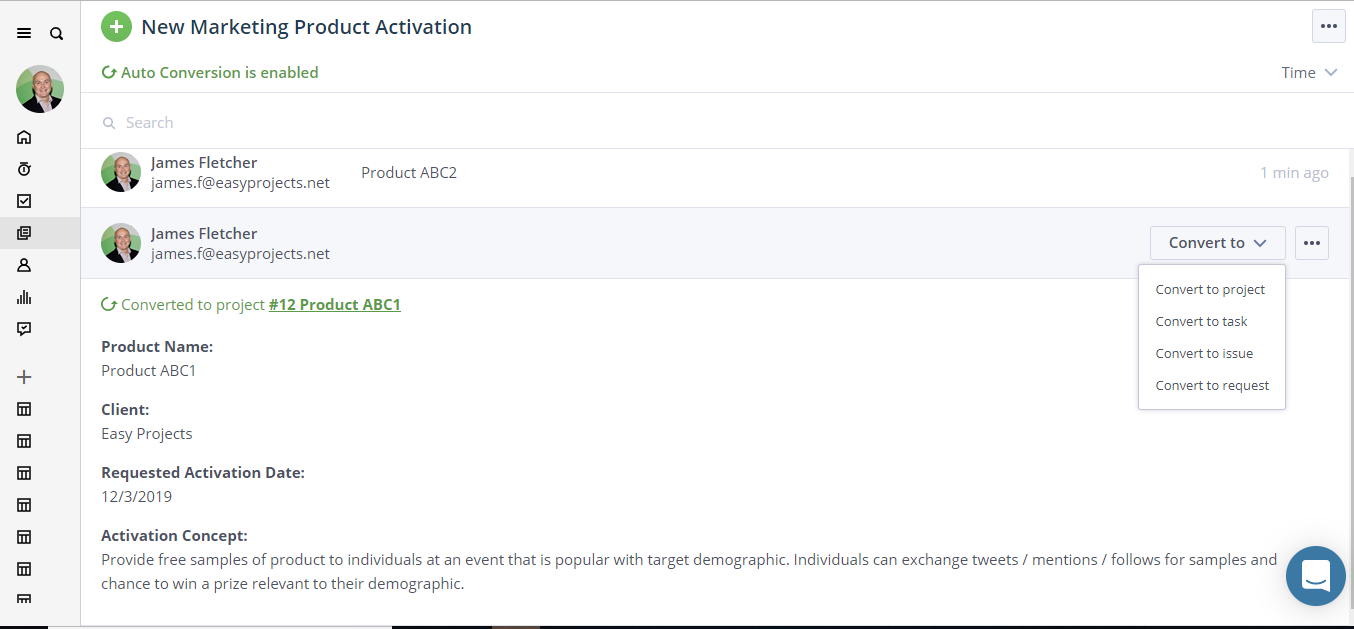This screenshot has height=629, width=1354.
Task: Open the messages chat bubble icon in the sidebar
Action: [x=24, y=329]
